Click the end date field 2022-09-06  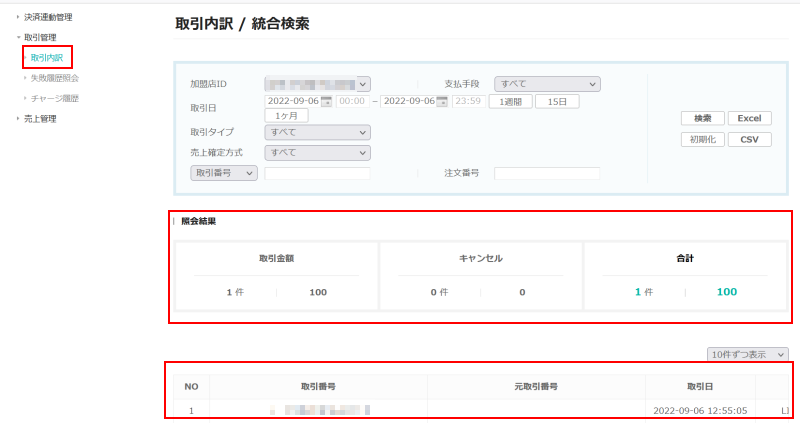pos(409,101)
